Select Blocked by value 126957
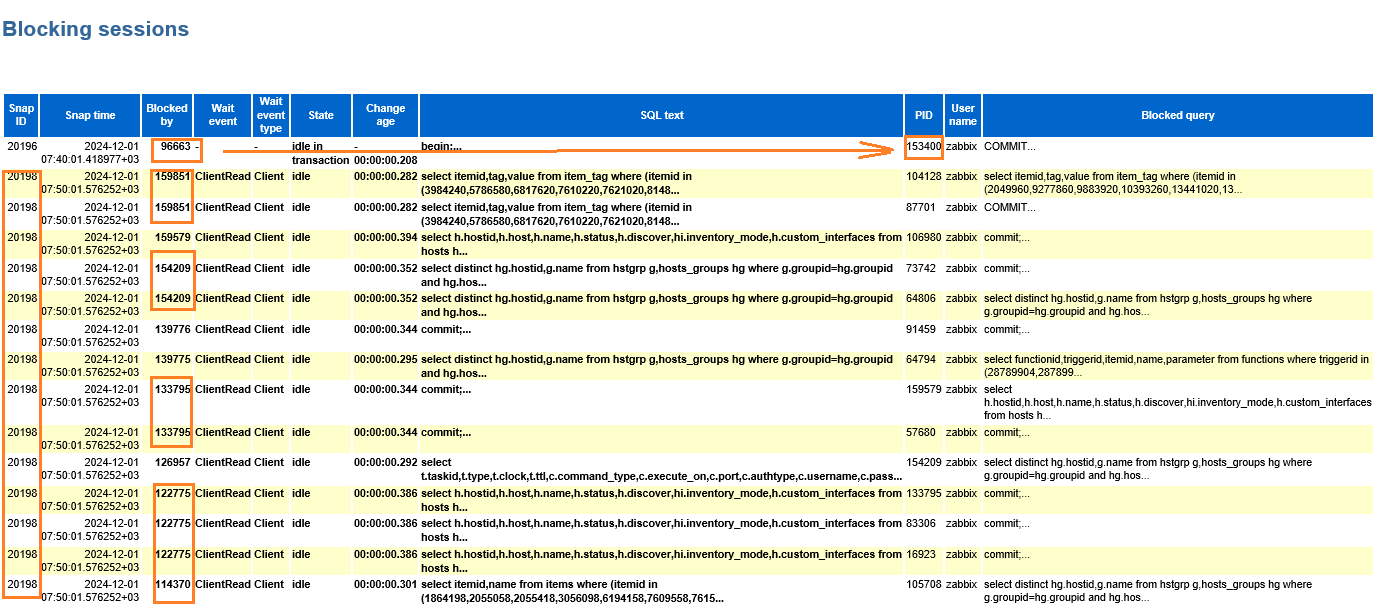 click(173, 463)
